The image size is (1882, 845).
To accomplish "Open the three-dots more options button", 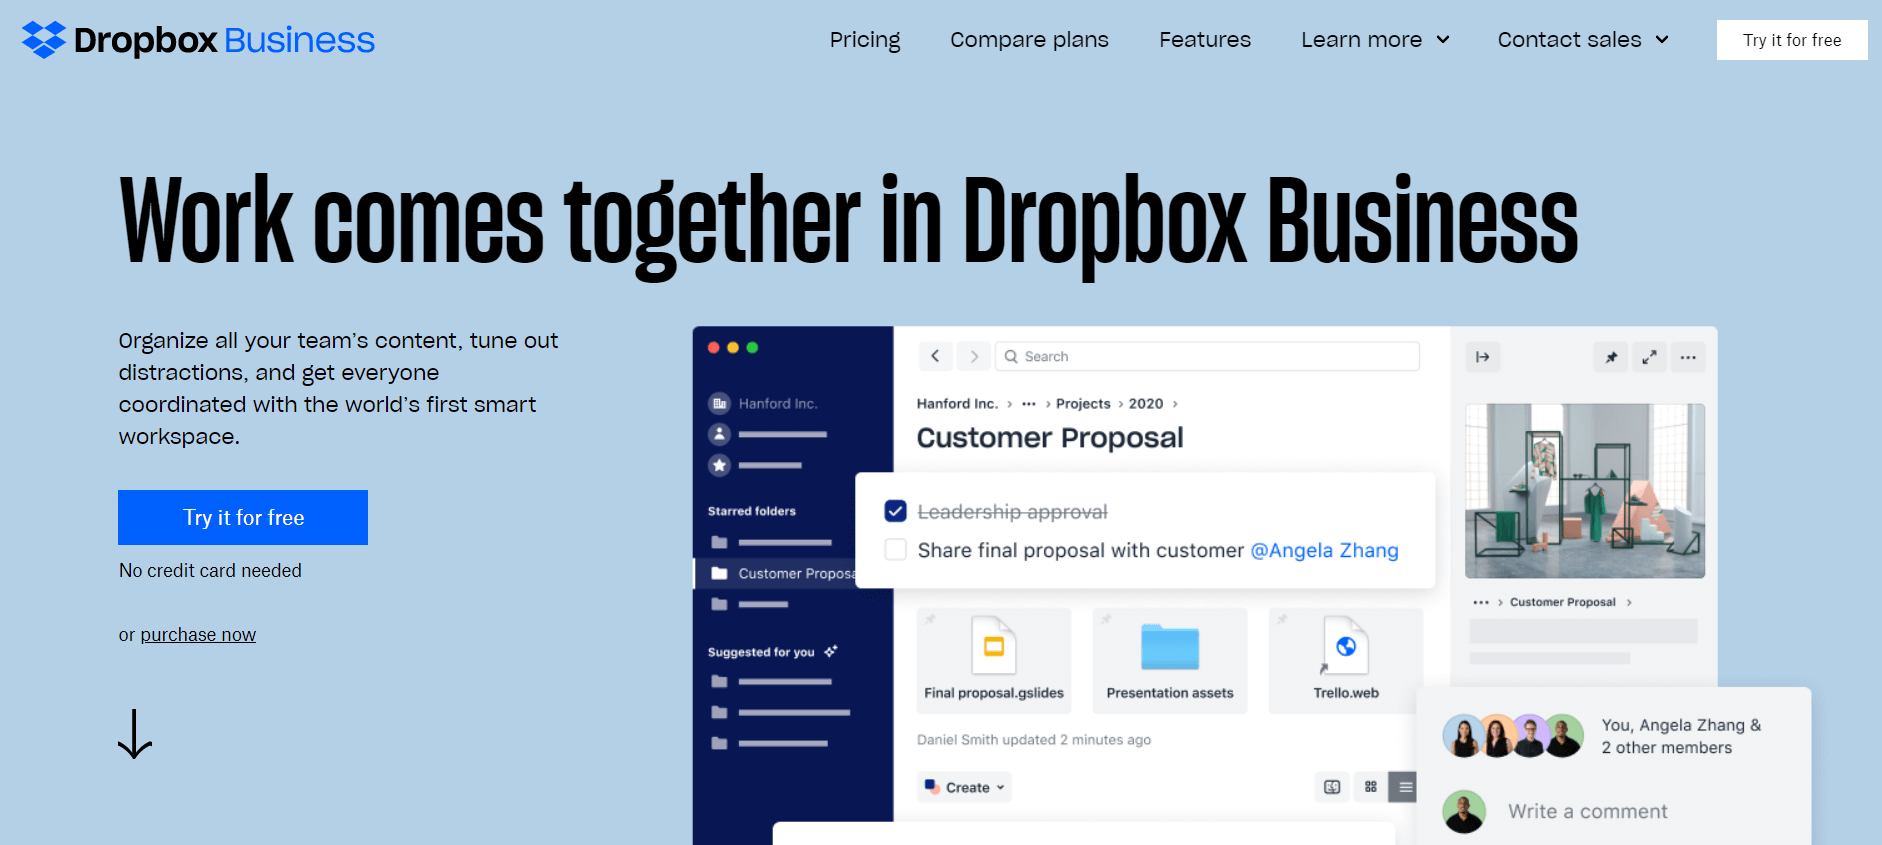I will coord(1688,357).
